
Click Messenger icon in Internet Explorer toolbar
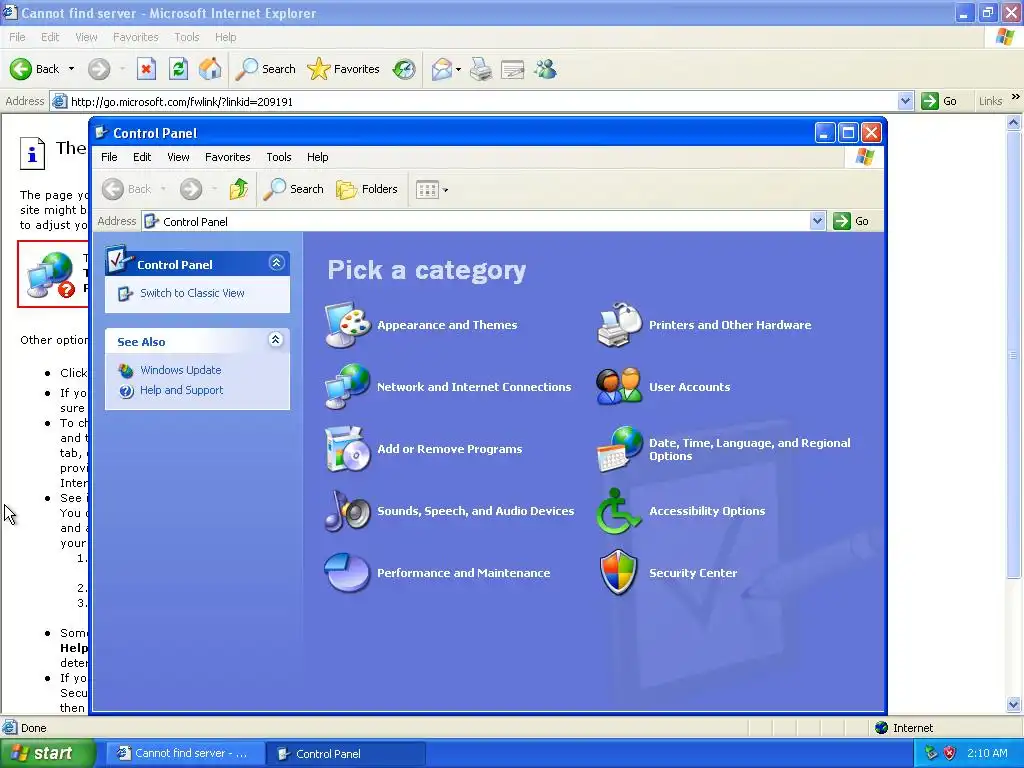[x=545, y=69]
